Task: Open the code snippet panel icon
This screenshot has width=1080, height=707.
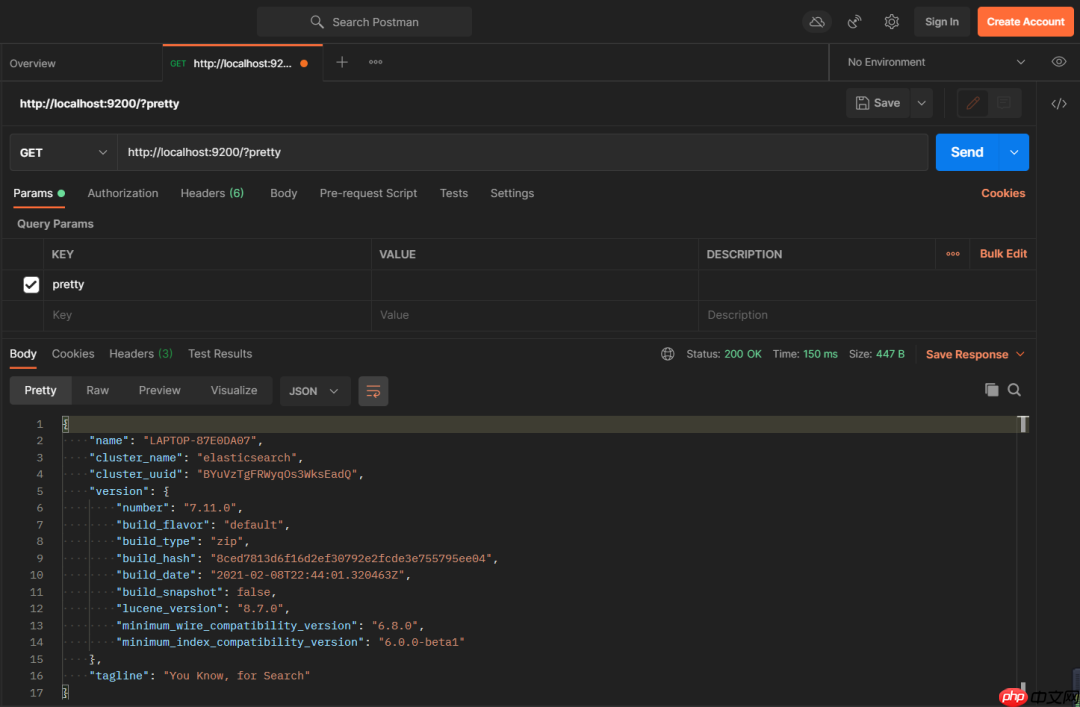Action: coord(1058,103)
